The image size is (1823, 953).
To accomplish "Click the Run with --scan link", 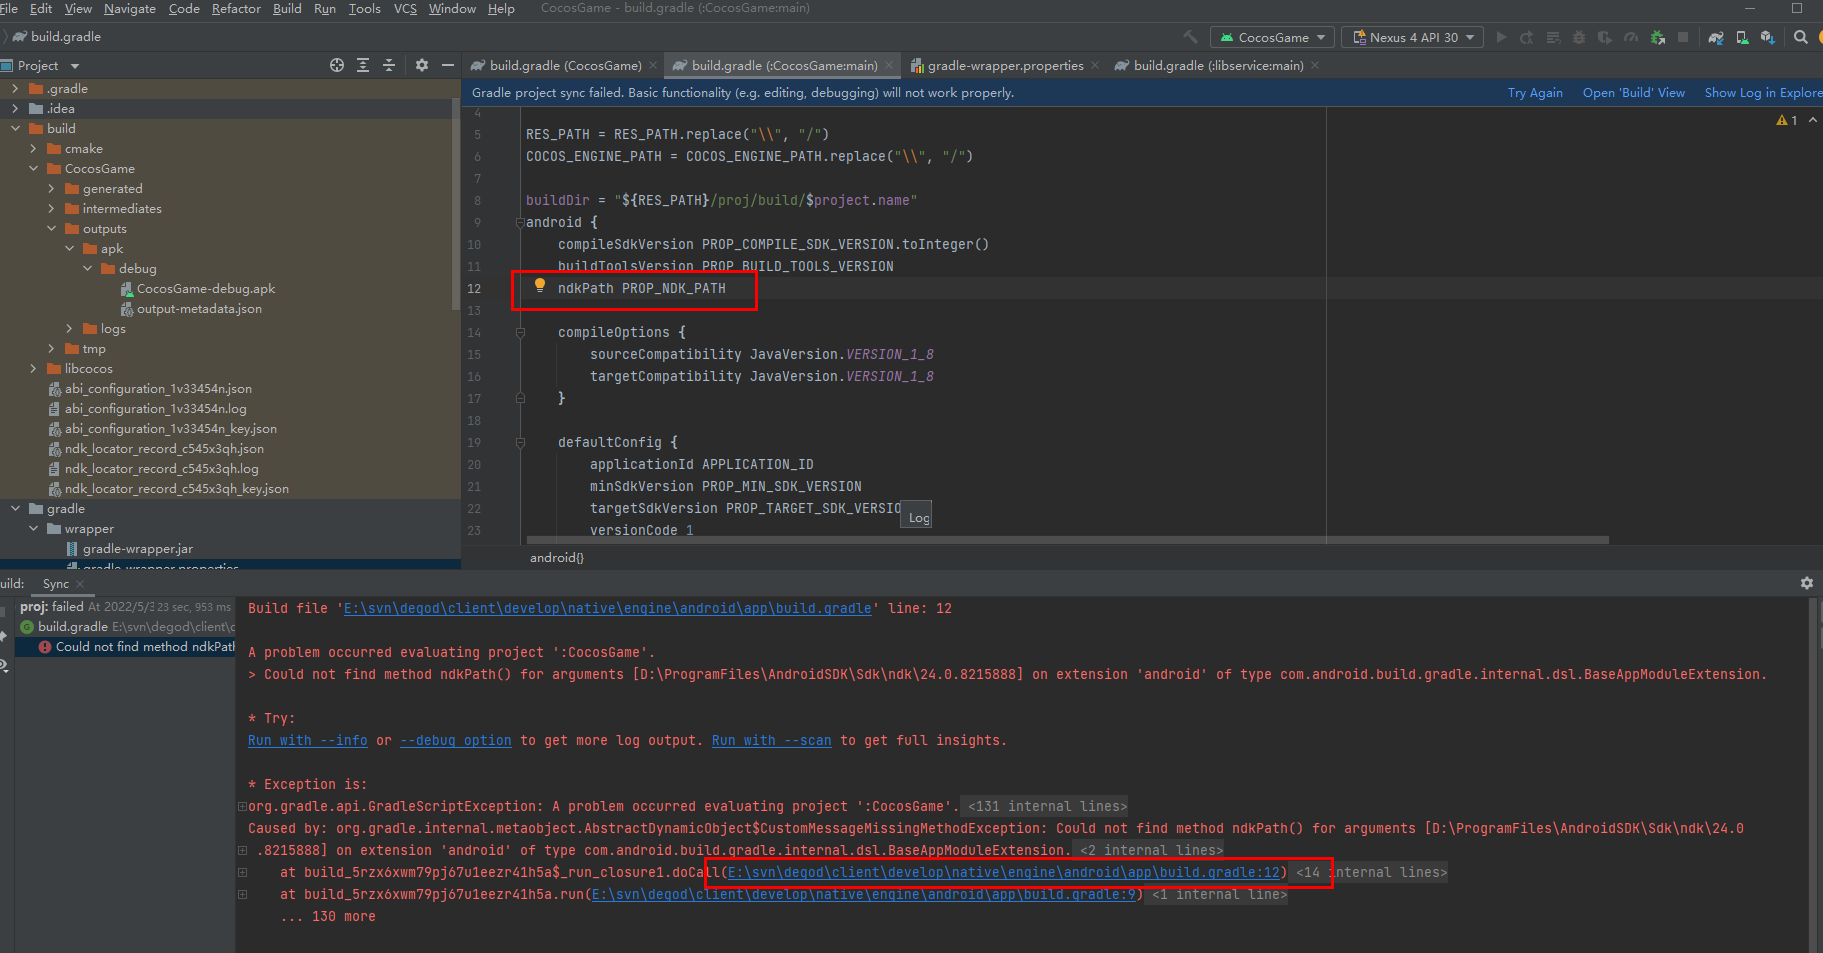I will click(771, 741).
